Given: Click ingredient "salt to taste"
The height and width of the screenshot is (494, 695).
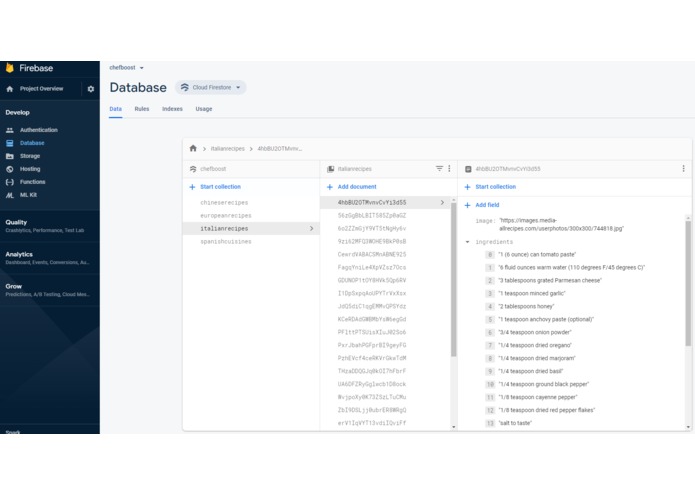Looking at the screenshot, I should coord(515,423).
